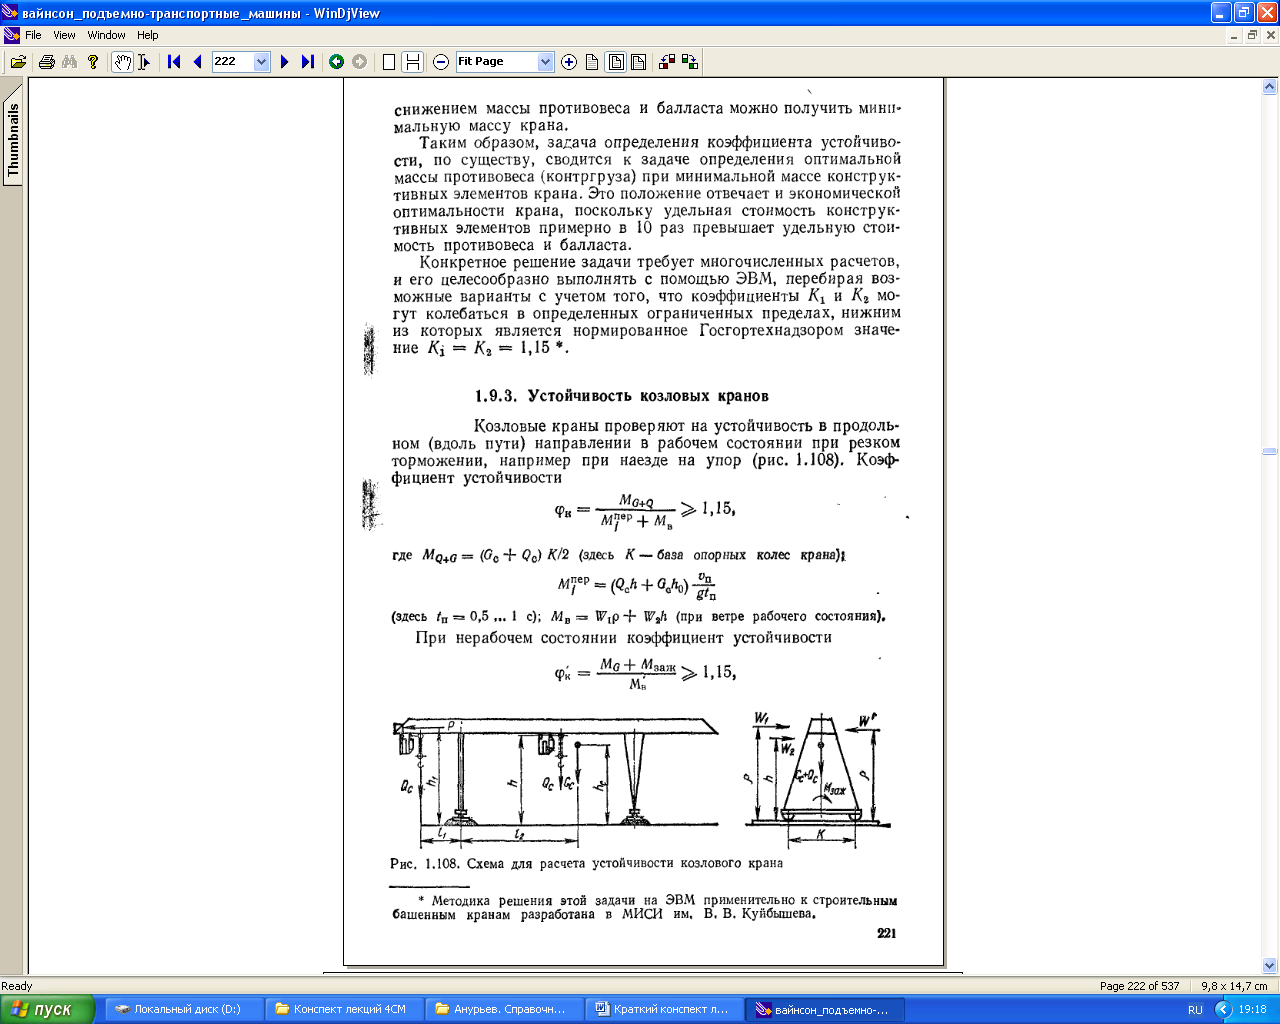Click the Print icon in toolbar
1280x1024 pixels.
46,62
